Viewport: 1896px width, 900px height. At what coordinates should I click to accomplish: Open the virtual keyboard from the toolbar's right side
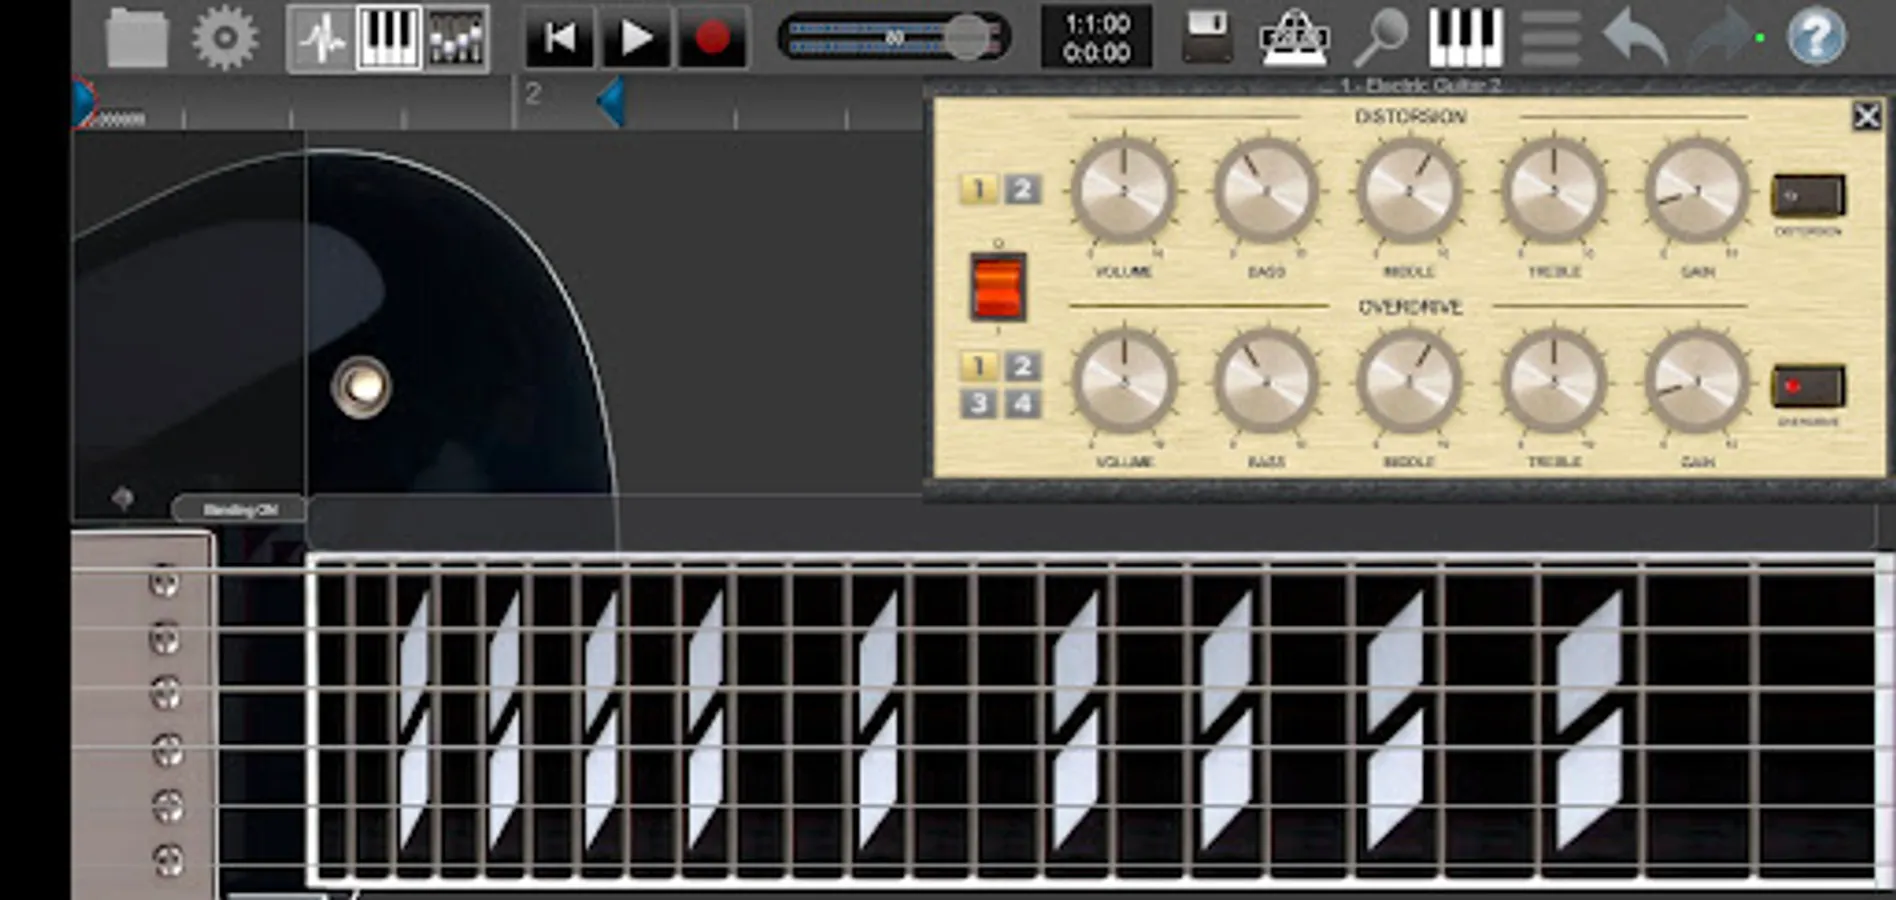1465,38
